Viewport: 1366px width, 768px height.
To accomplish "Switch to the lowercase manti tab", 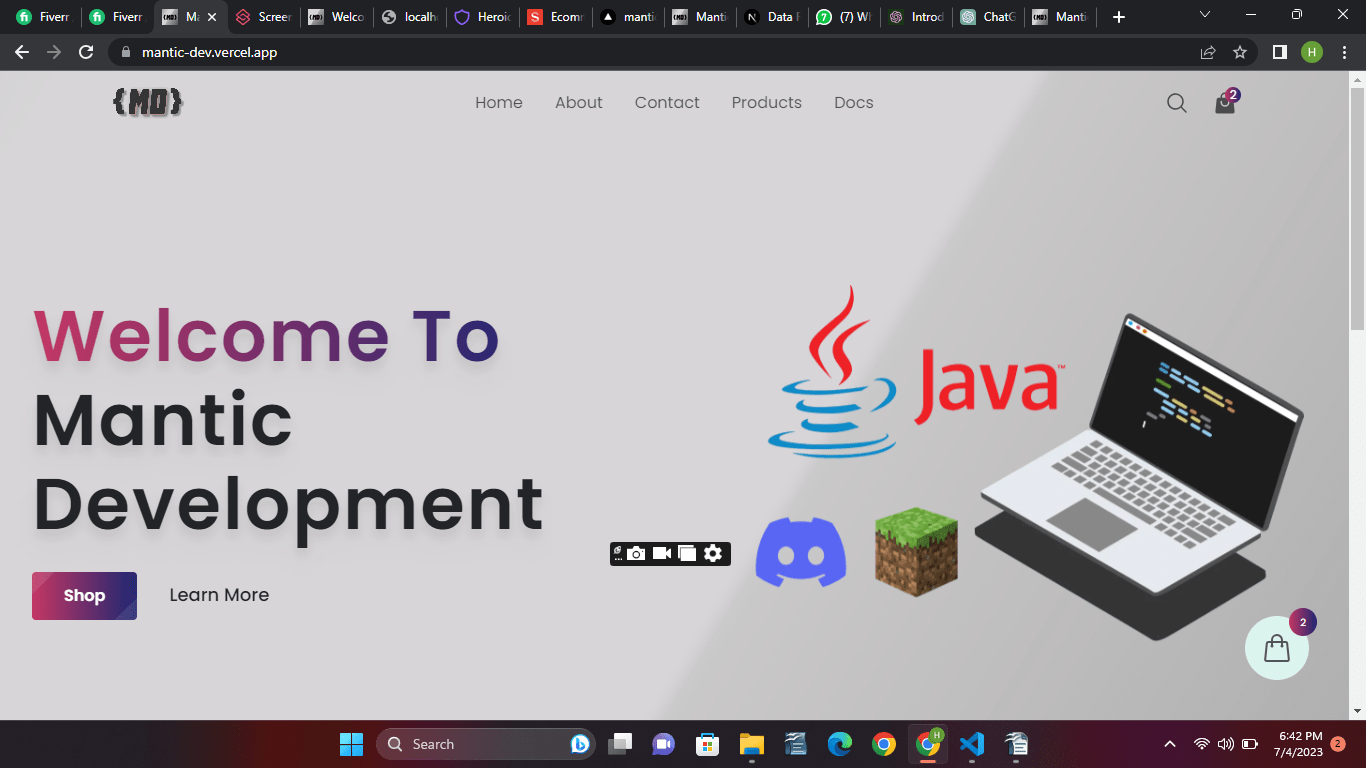I will click(x=628, y=17).
